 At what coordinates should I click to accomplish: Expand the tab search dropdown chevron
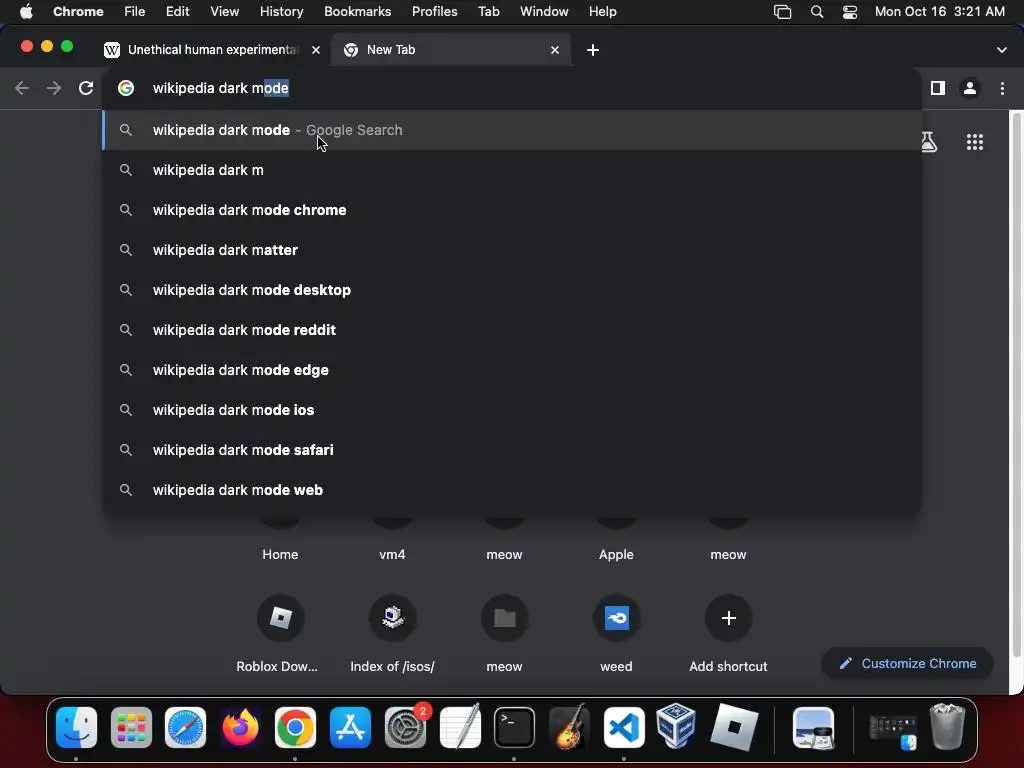tap(1001, 50)
